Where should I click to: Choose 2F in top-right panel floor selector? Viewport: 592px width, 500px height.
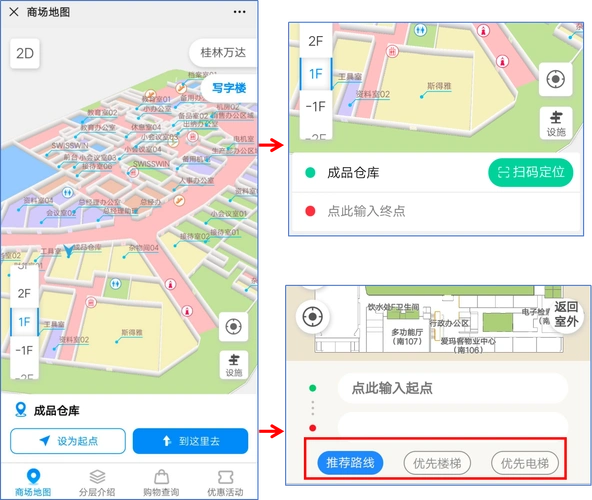click(316, 41)
